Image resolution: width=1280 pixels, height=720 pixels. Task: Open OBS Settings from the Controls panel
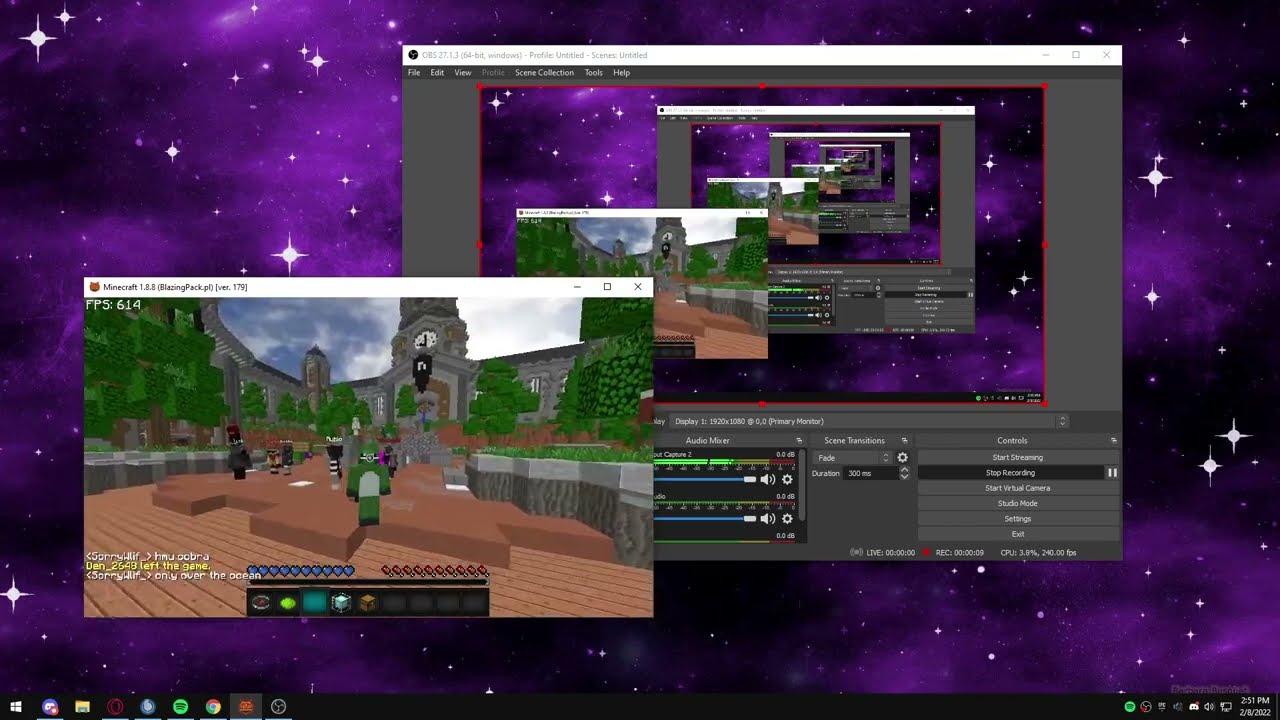click(1017, 519)
